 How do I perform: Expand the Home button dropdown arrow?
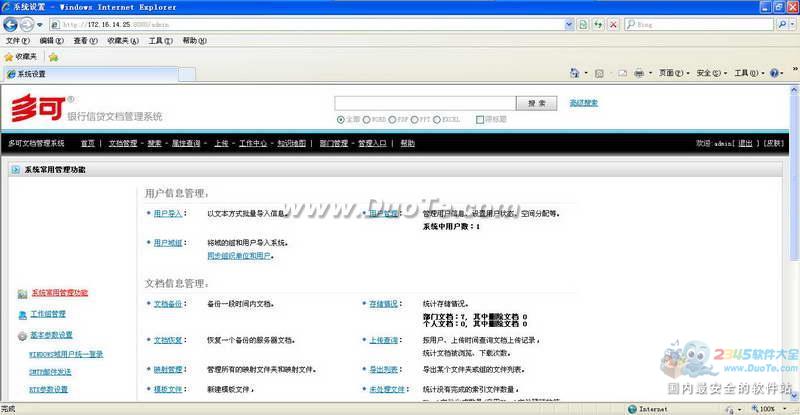(x=585, y=74)
